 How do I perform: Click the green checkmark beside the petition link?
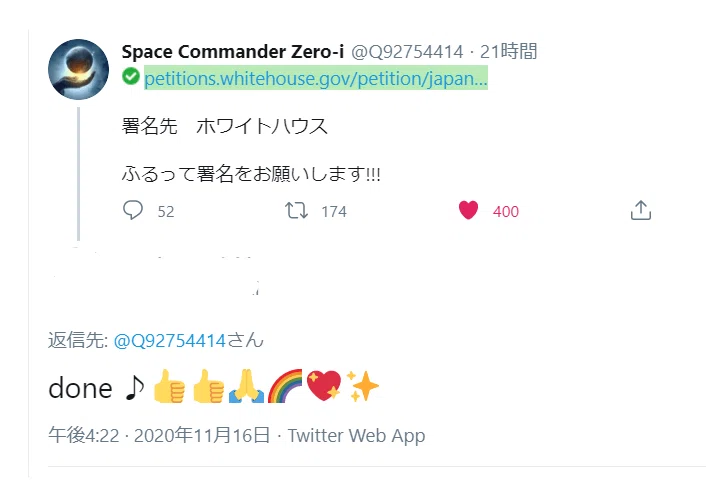click(x=131, y=76)
